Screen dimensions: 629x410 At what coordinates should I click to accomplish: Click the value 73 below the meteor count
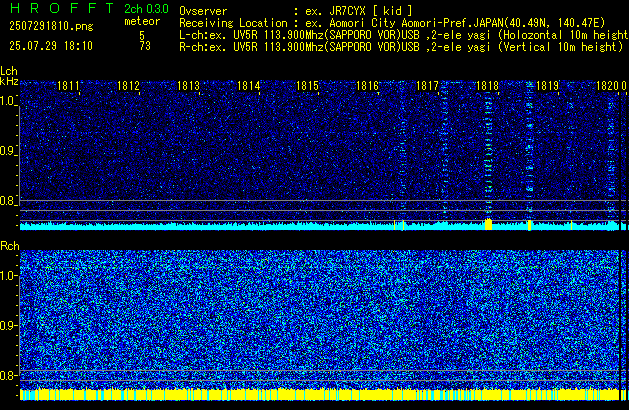click(145, 46)
